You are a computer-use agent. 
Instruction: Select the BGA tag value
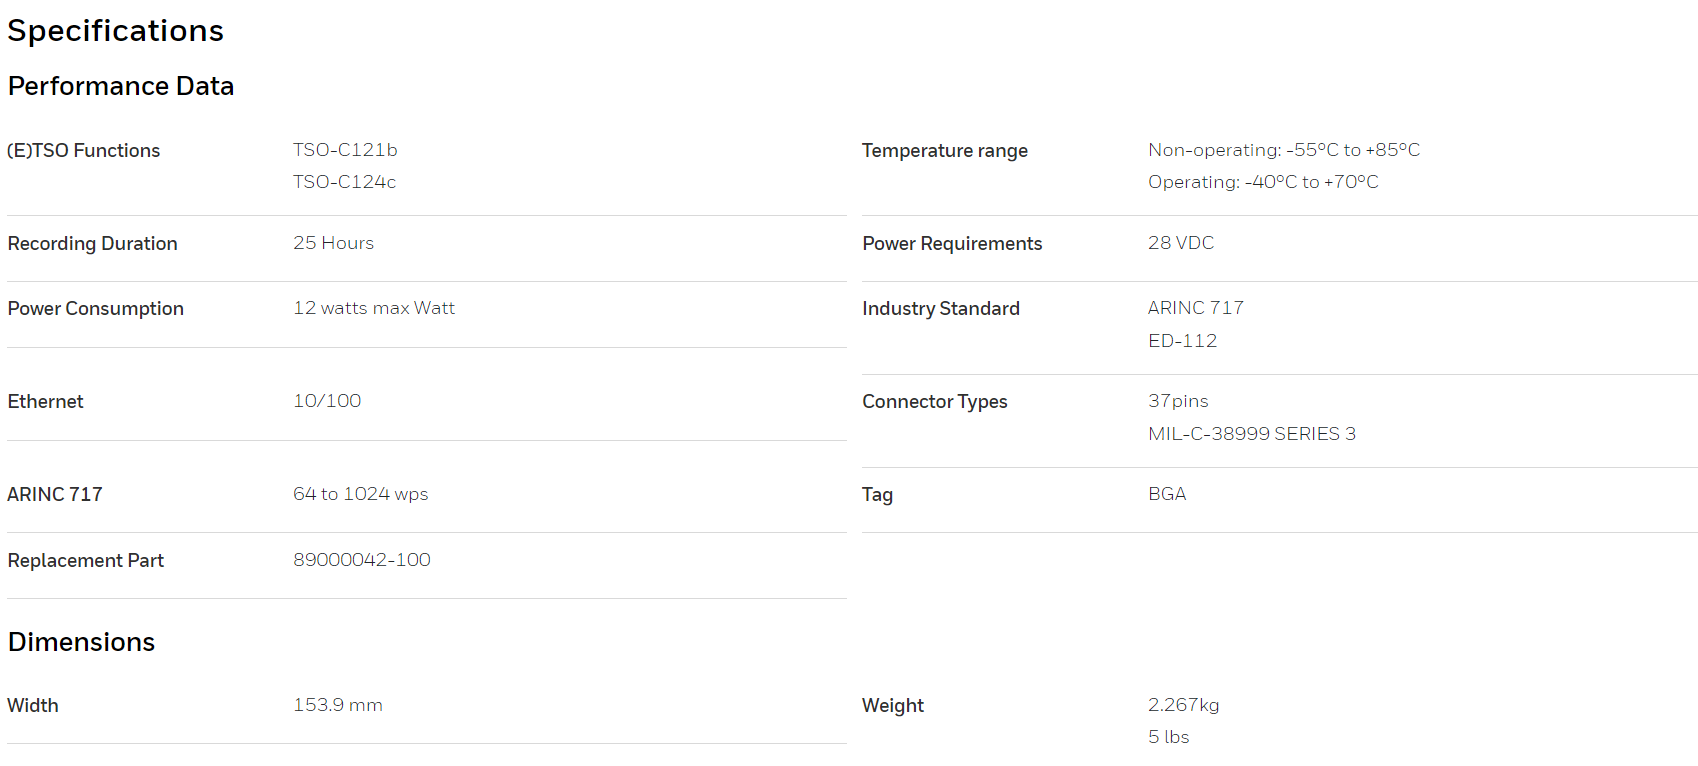coord(1167,494)
